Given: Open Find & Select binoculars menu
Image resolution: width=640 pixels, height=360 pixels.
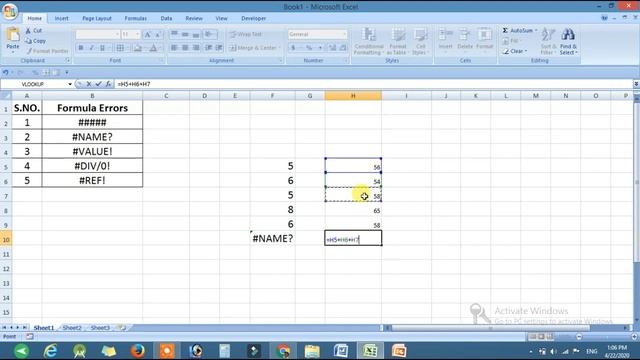Looking at the screenshot, I should coord(568,41).
